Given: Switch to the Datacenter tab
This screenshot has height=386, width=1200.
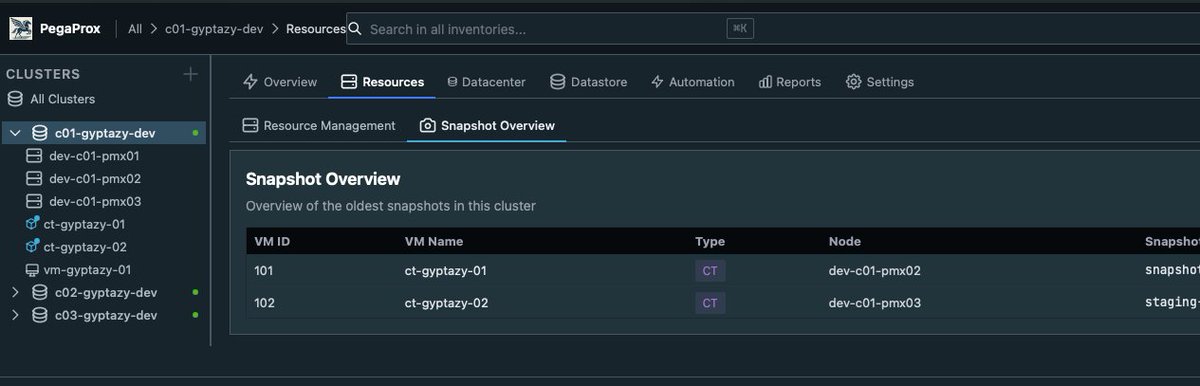Looking at the screenshot, I should (x=486, y=82).
